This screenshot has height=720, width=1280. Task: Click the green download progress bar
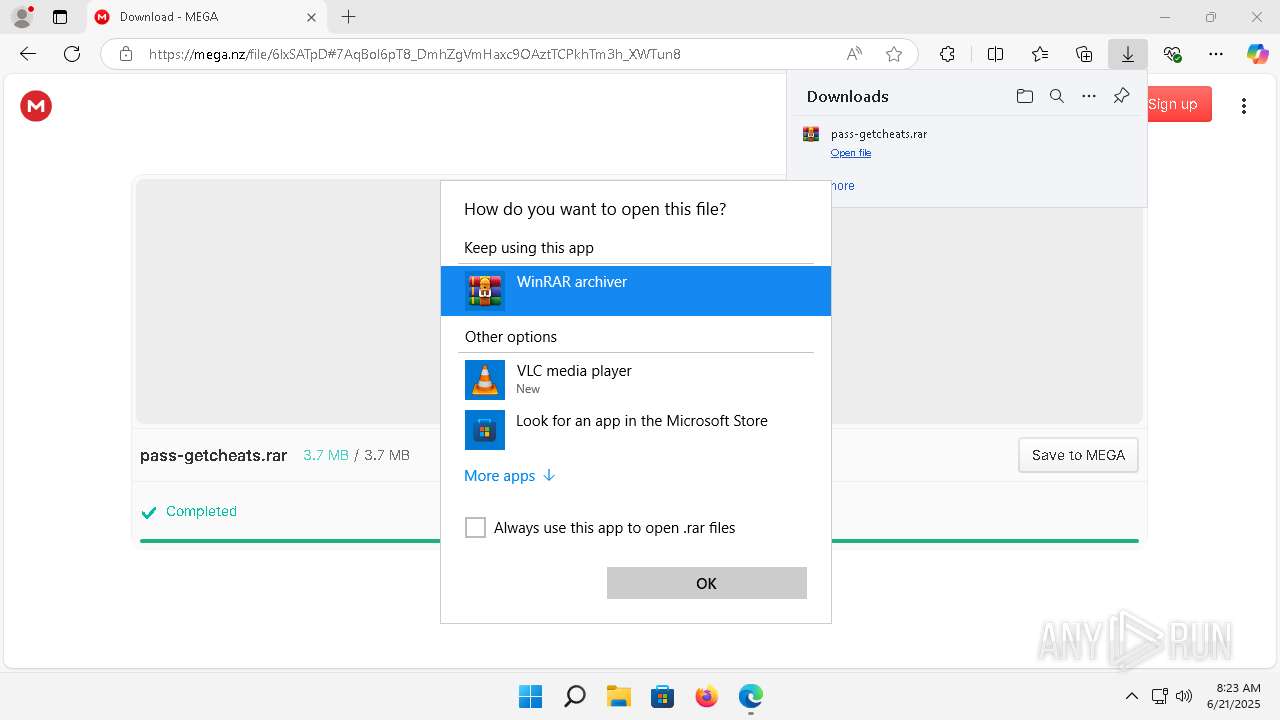639,541
